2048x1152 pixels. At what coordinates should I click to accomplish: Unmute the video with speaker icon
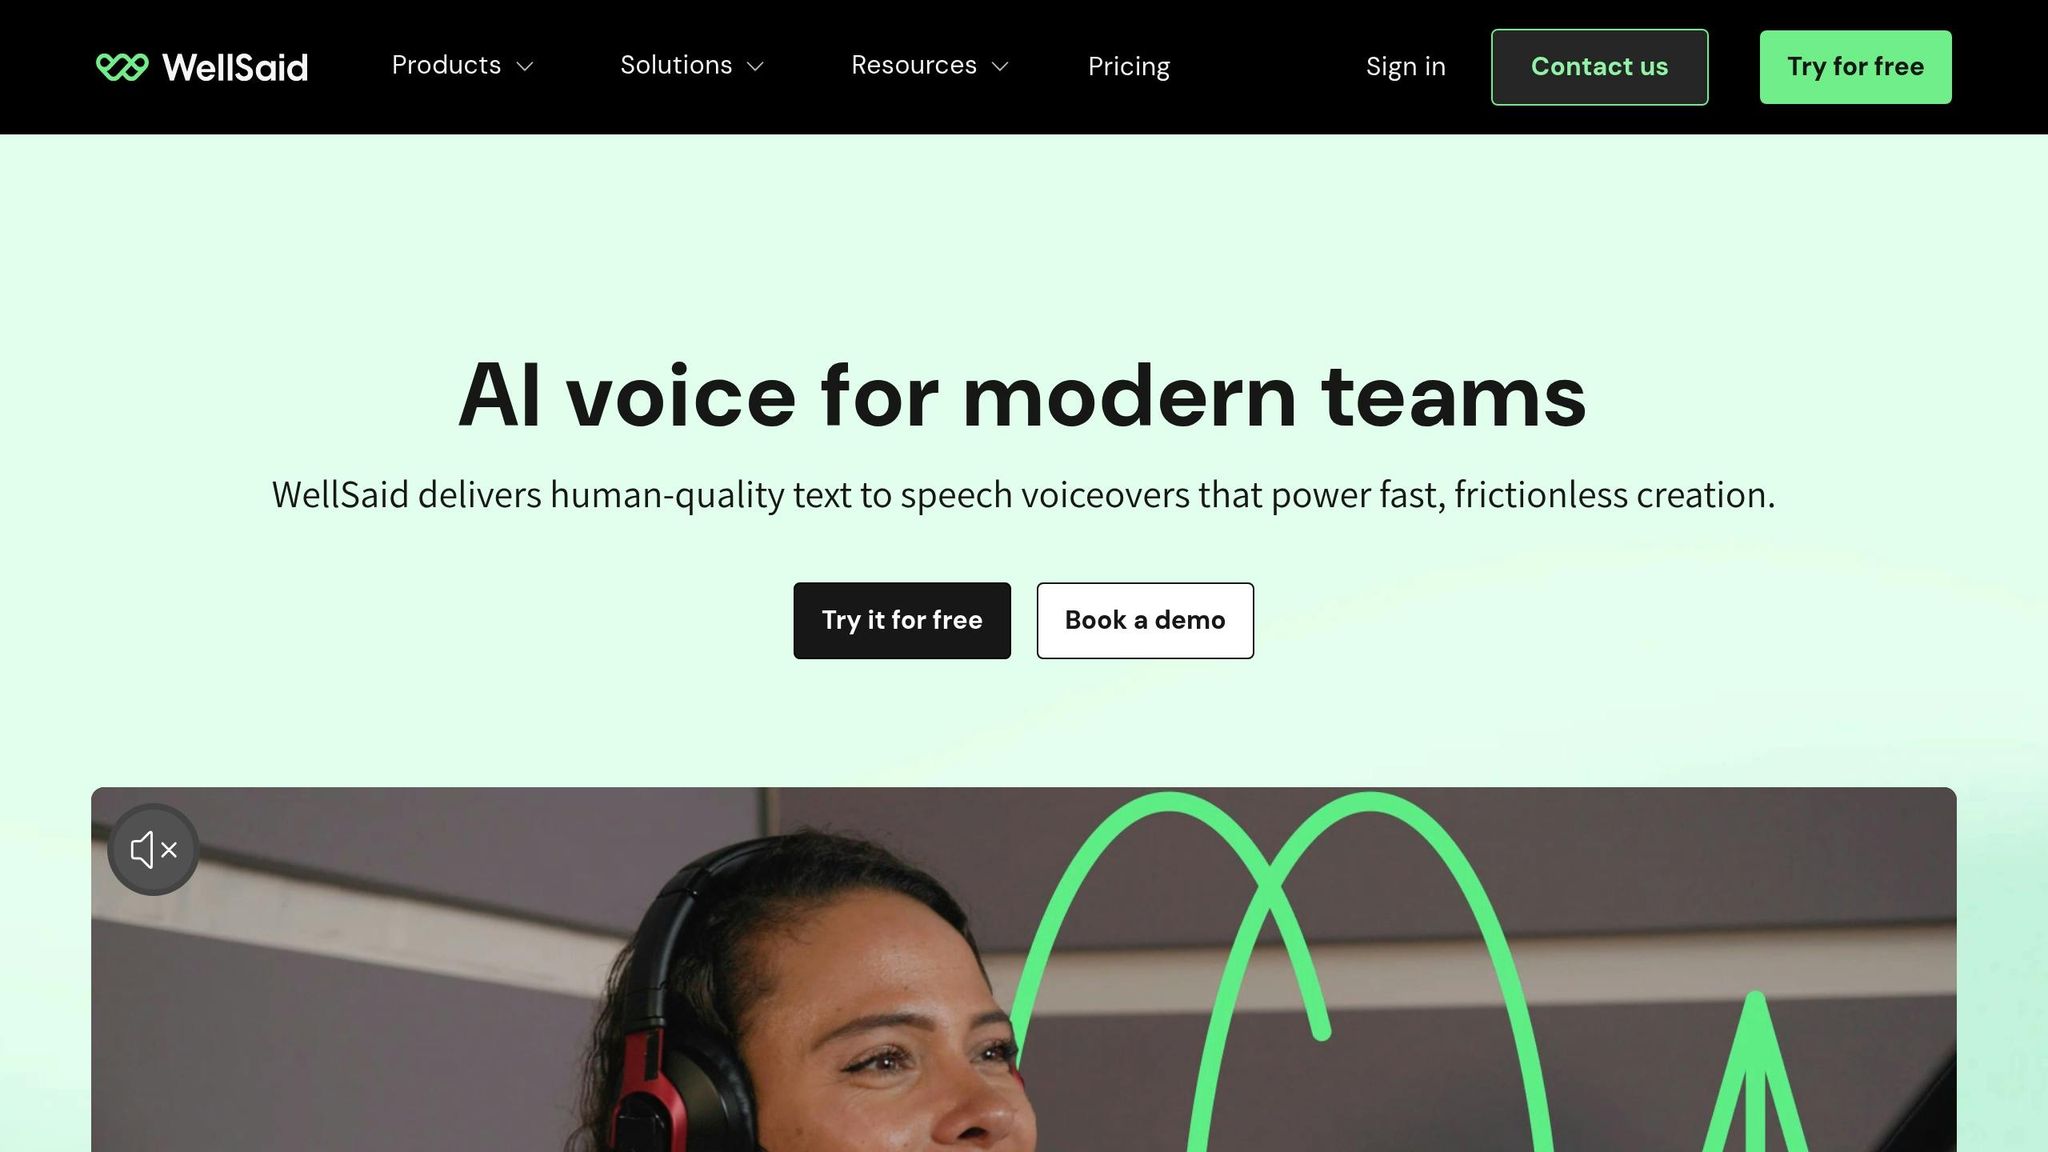click(x=153, y=850)
